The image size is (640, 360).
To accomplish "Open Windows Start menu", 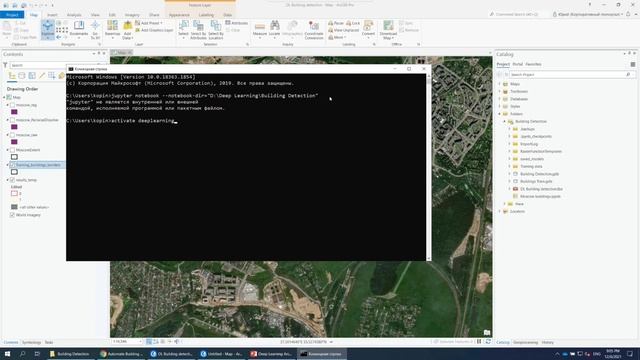I will pyautogui.click(x=7, y=354).
